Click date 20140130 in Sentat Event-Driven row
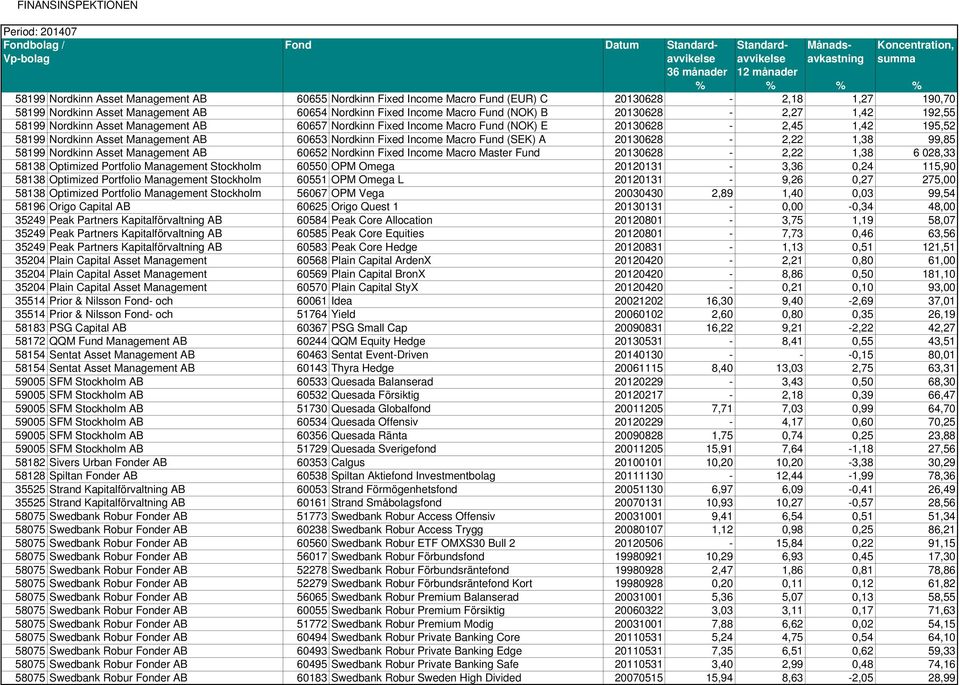 coord(638,355)
